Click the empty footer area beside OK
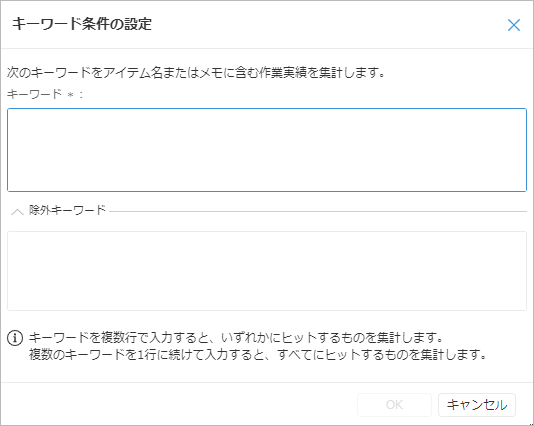Screen dimensions: 534x426 coord(179,405)
